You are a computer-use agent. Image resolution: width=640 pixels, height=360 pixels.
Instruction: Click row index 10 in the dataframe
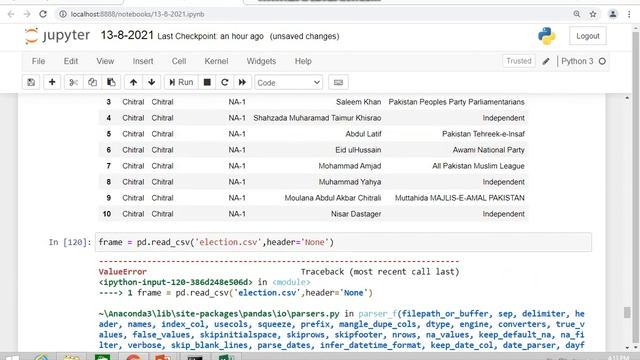click(107, 214)
